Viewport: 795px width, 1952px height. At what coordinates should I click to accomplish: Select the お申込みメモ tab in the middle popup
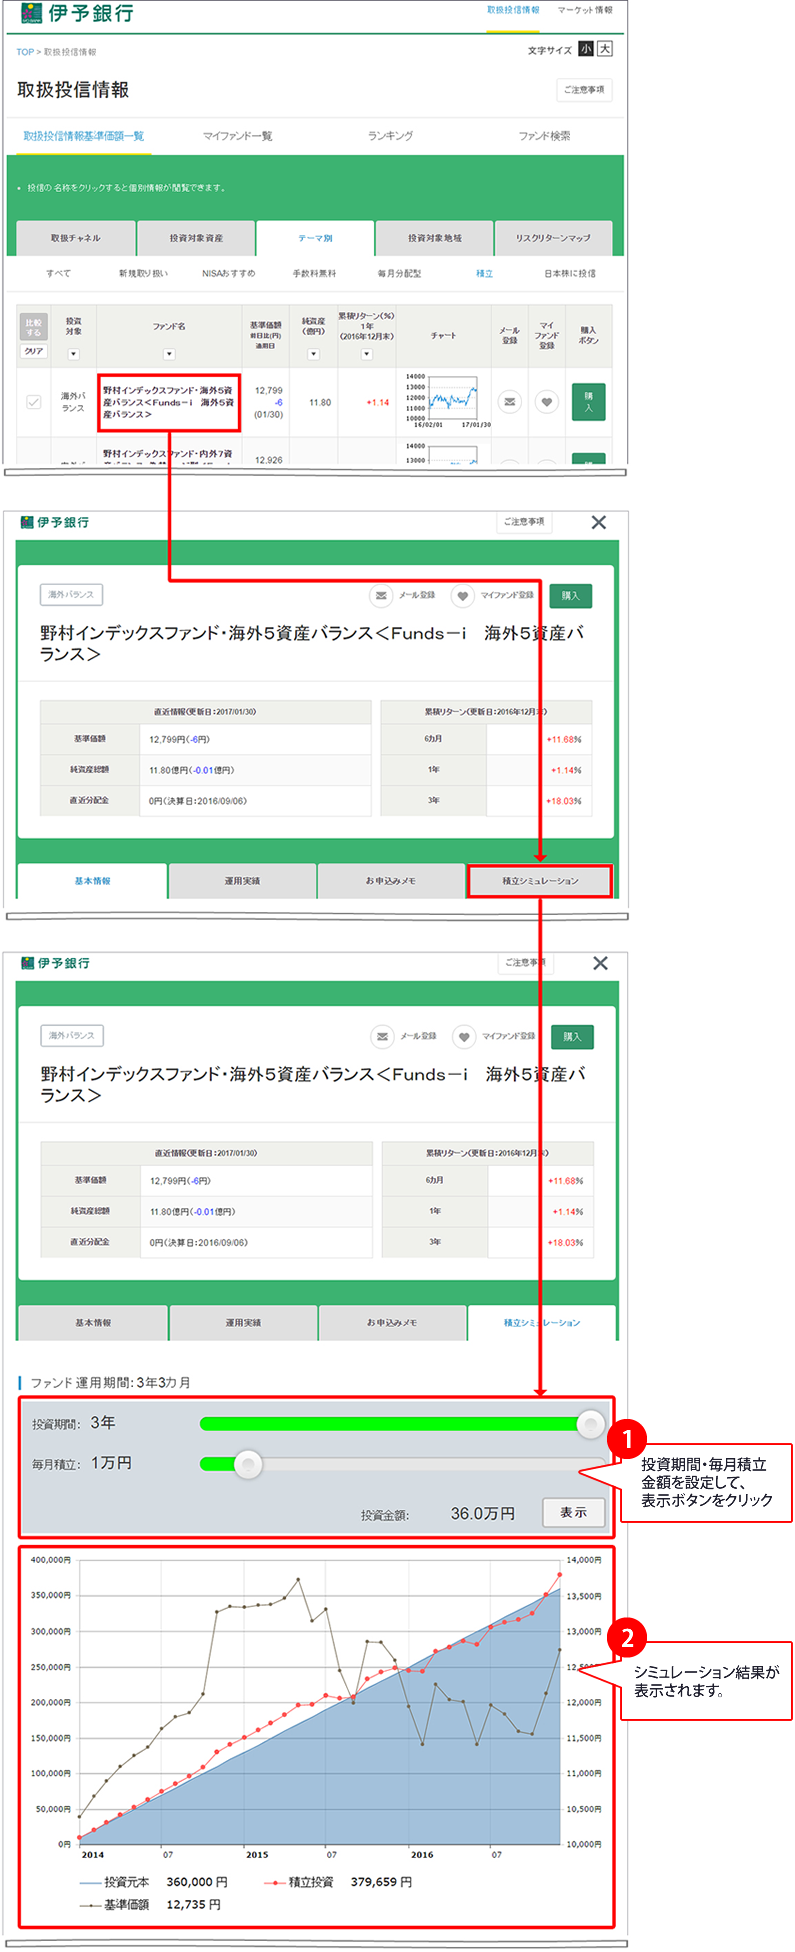[x=391, y=881]
